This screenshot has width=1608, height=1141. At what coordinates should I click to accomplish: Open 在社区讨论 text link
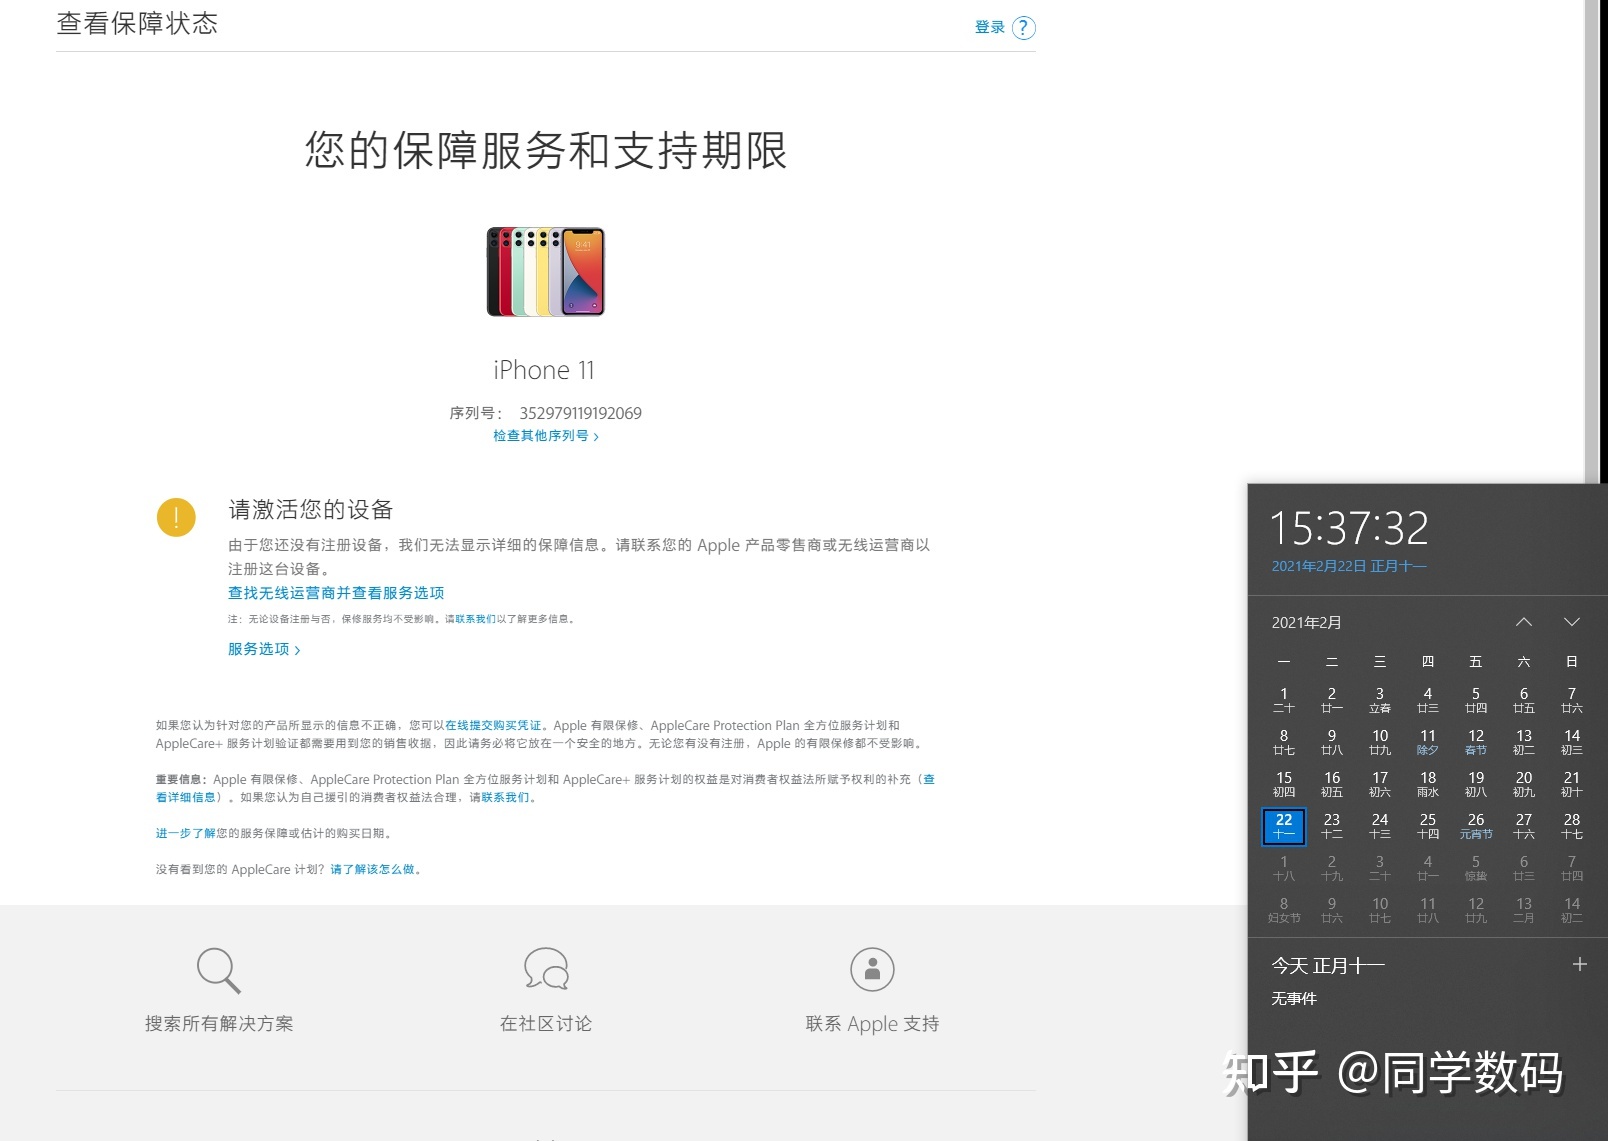546,1023
